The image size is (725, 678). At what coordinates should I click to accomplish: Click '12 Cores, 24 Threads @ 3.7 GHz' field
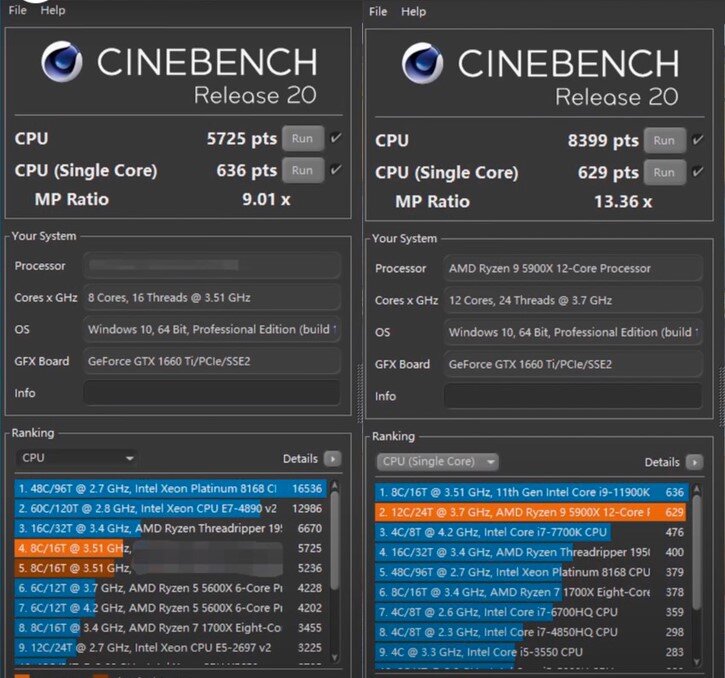click(573, 300)
